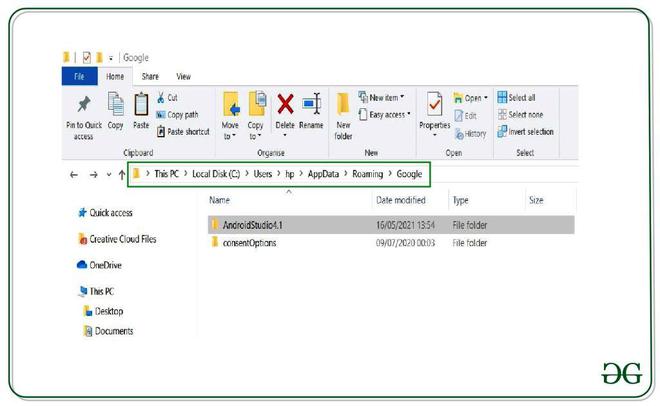660x406 pixels.
Task: Click Google breadcrumb segment
Action: point(409,174)
